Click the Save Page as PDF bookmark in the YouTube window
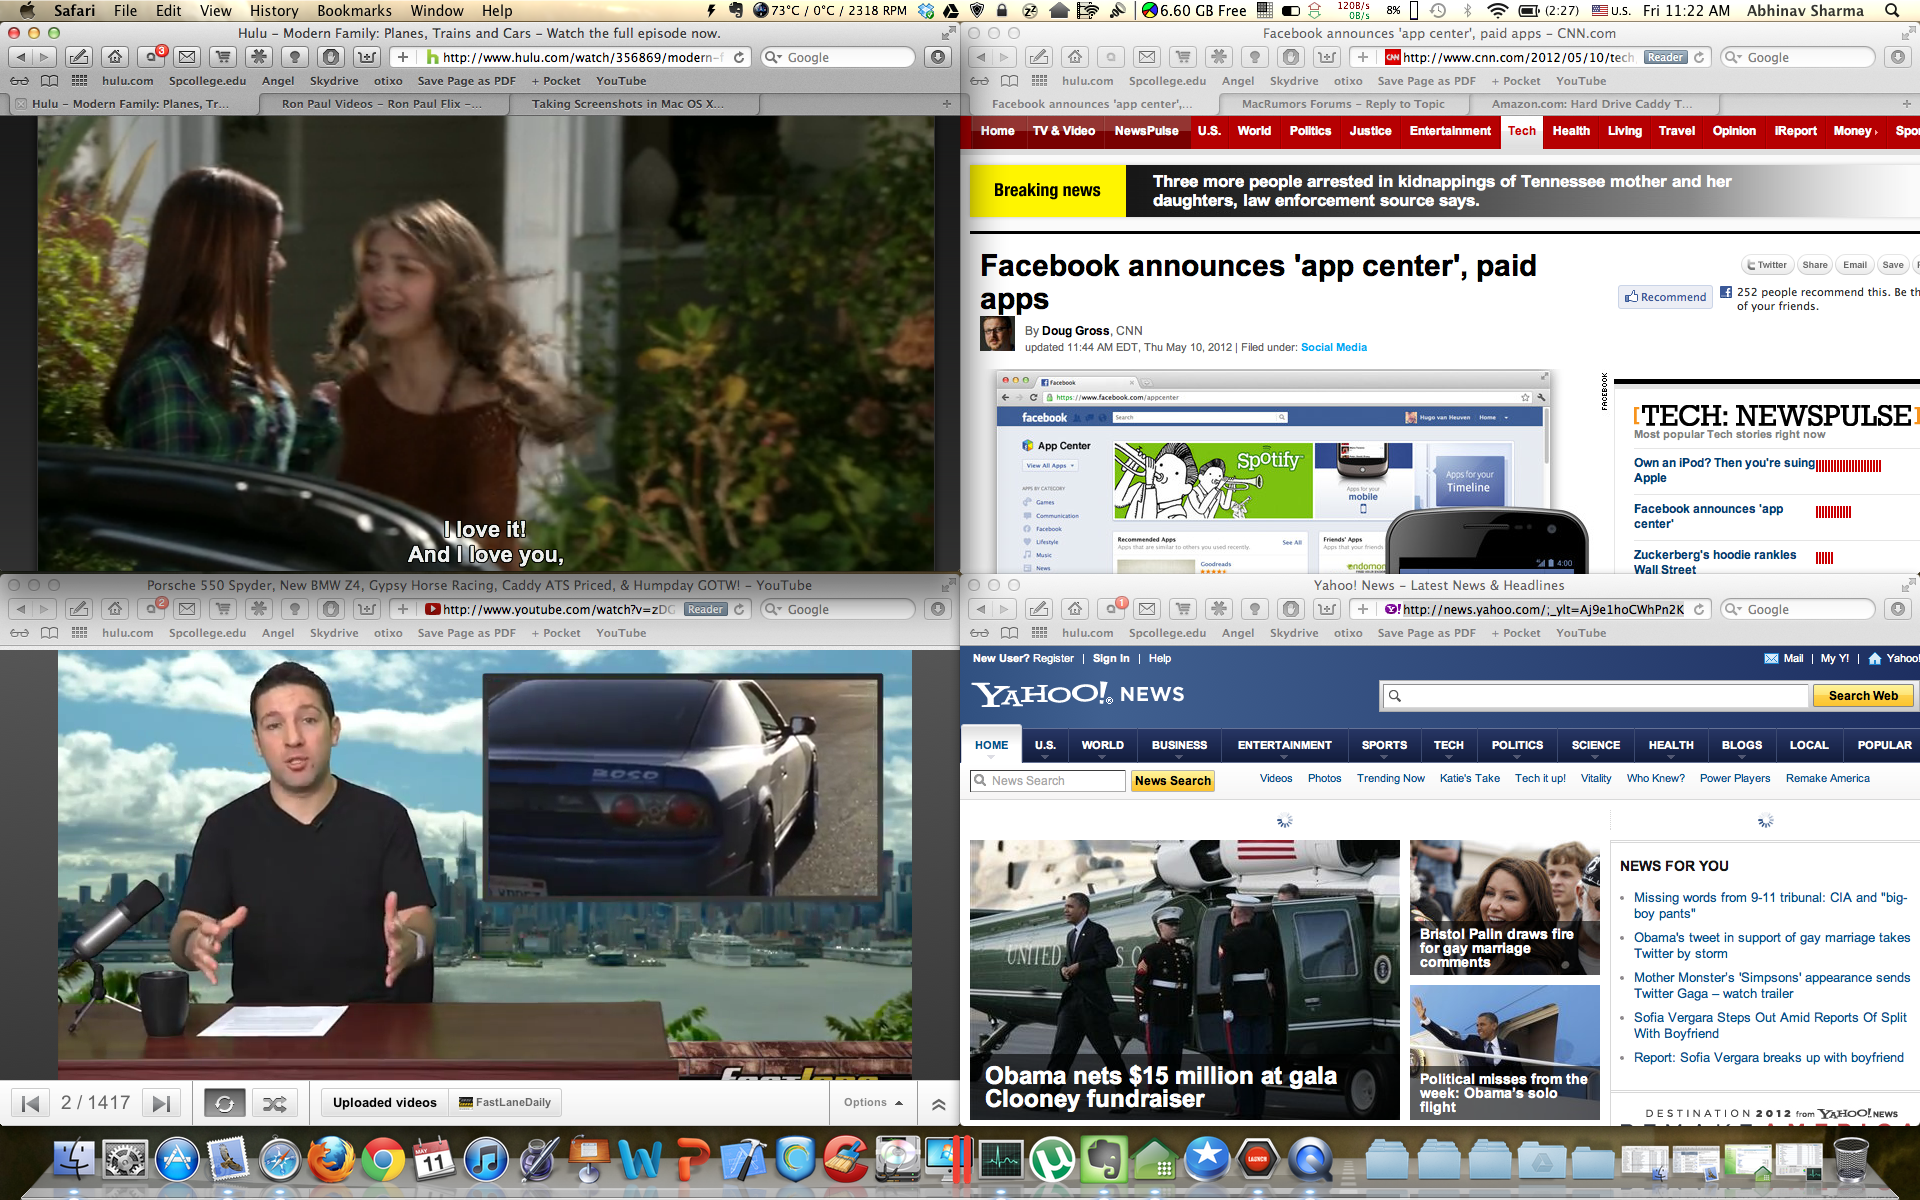 (466, 633)
